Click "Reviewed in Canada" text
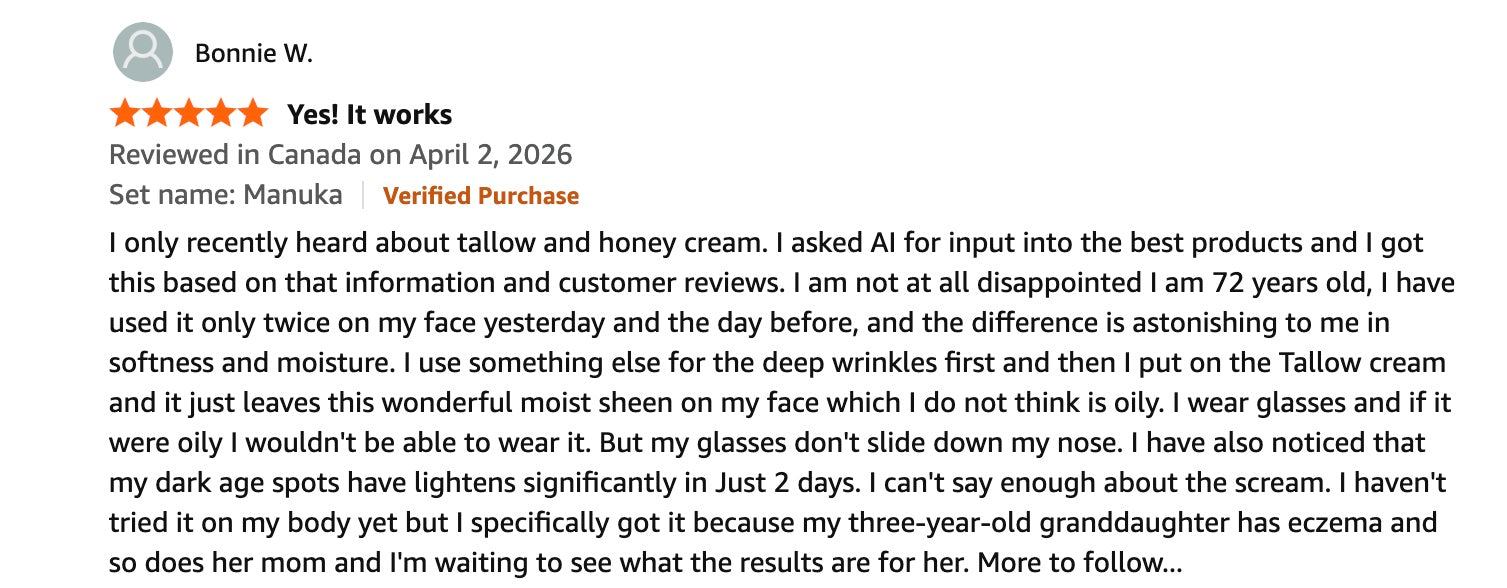Screen dimensions: 1507x588 click(235, 155)
